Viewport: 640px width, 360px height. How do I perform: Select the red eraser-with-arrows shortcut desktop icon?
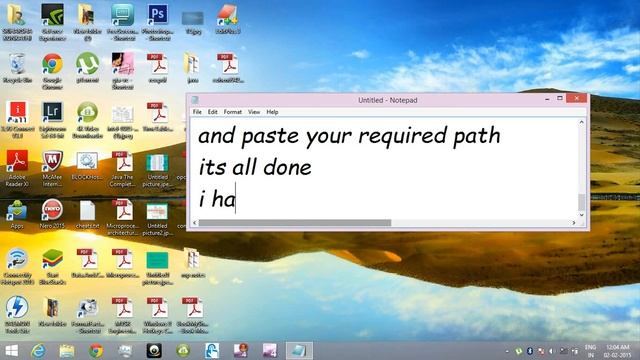click(x=228, y=19)
